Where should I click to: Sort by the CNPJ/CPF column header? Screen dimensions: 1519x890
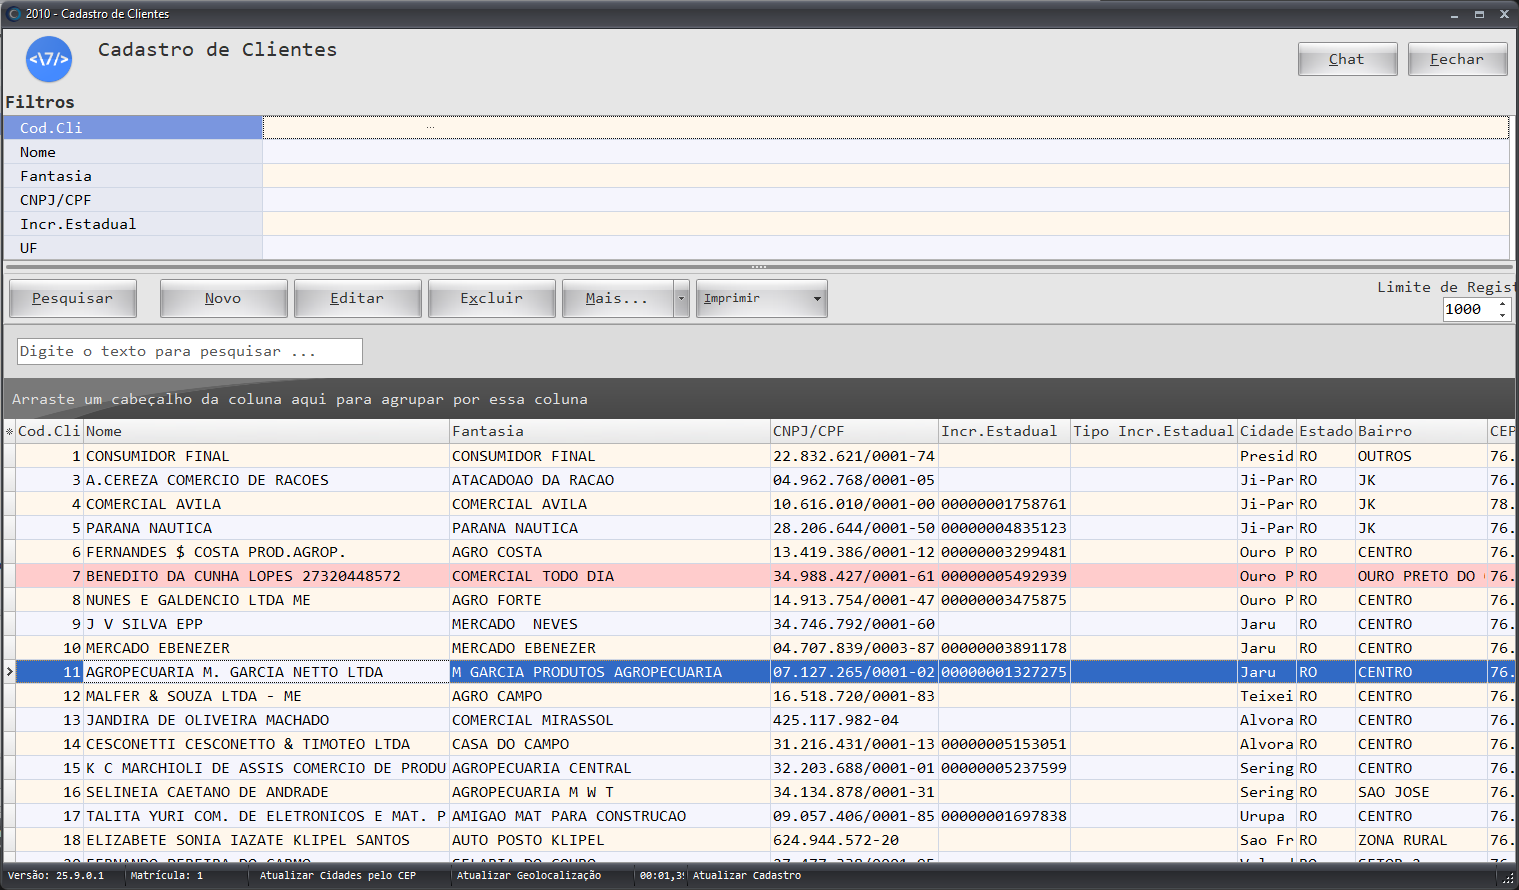[x=853, y=432]
